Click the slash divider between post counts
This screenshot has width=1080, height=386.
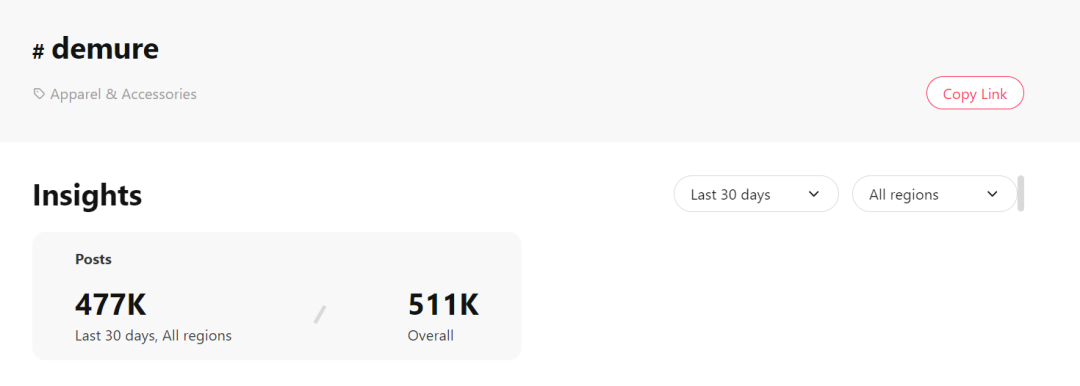click(320, 314)
